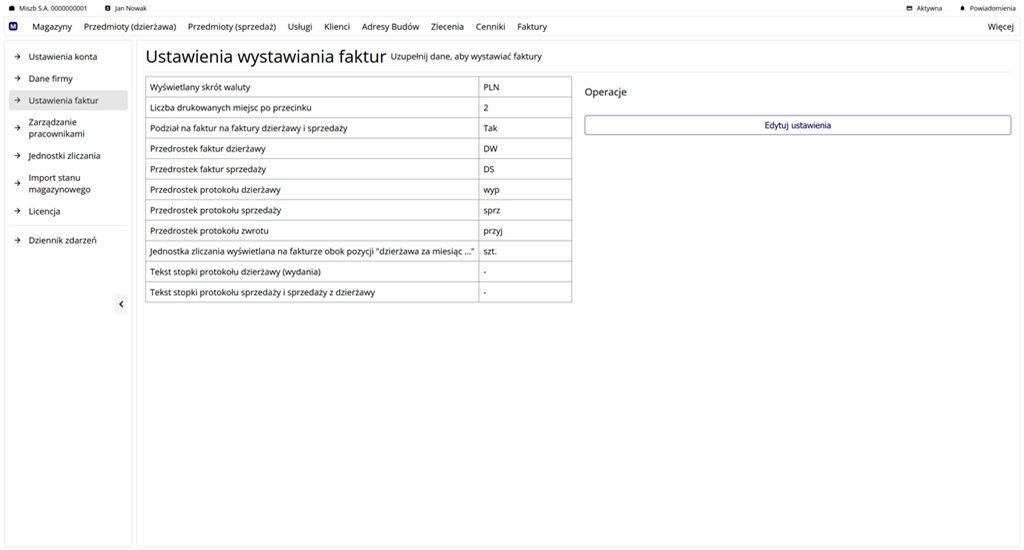Click the arrow icon beside Licencja
1024x550 pixels.
[x=17, y=212]
